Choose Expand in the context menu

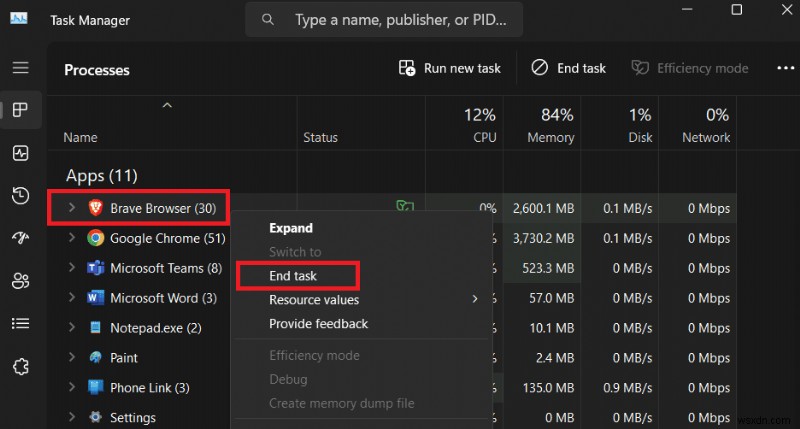(x=291, y=228)
